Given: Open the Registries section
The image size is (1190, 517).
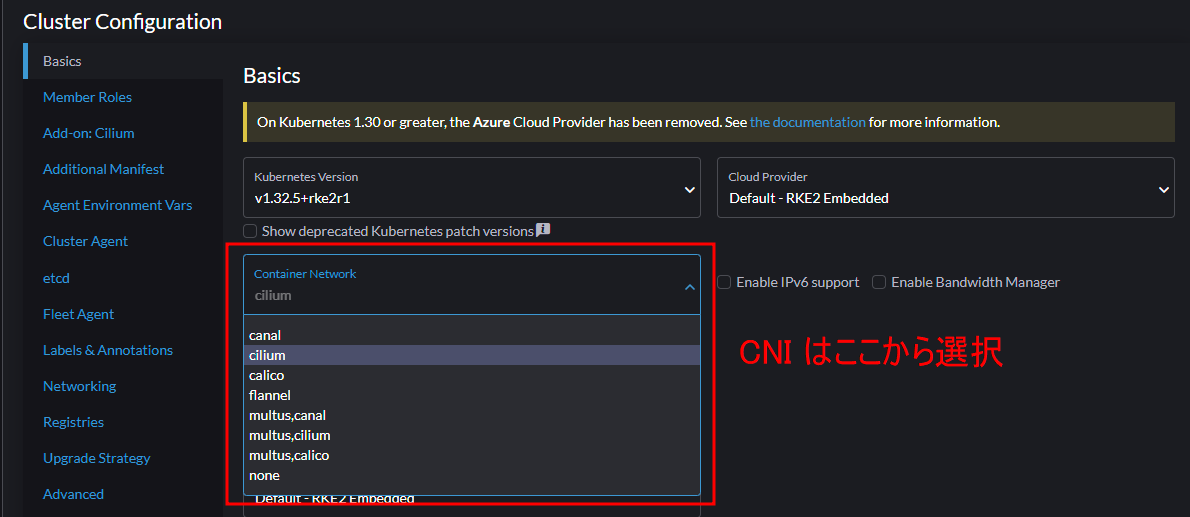Looking at the screenshot, I should point(74,422).
